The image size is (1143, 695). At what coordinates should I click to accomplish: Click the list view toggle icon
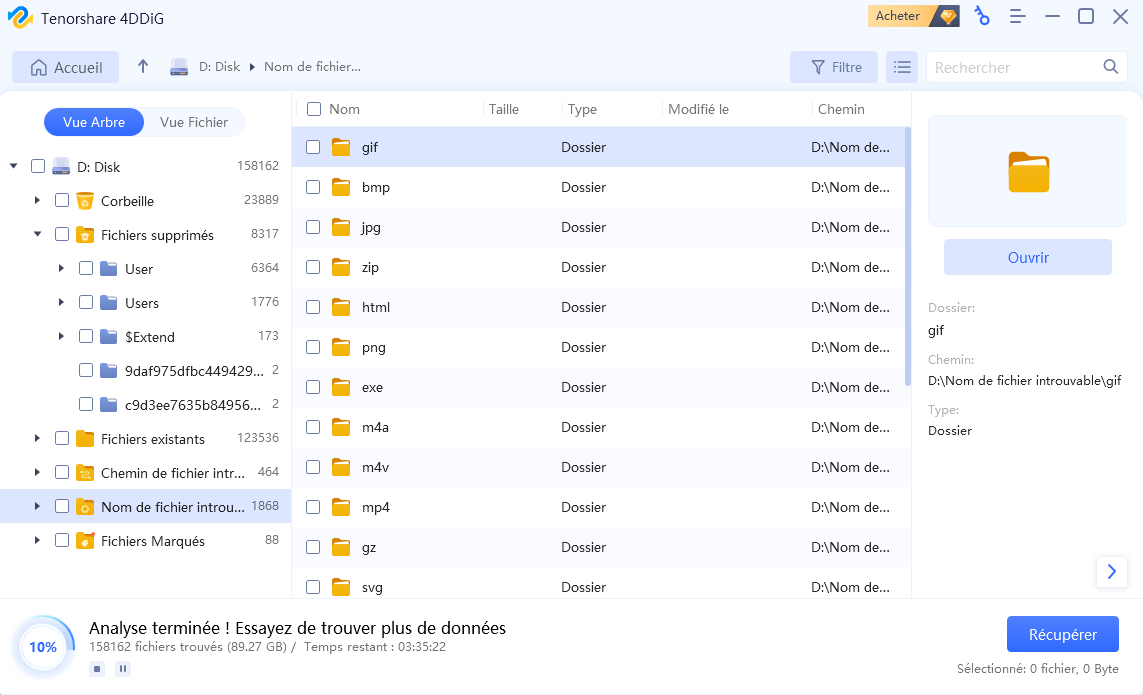[x=902, y=67]
